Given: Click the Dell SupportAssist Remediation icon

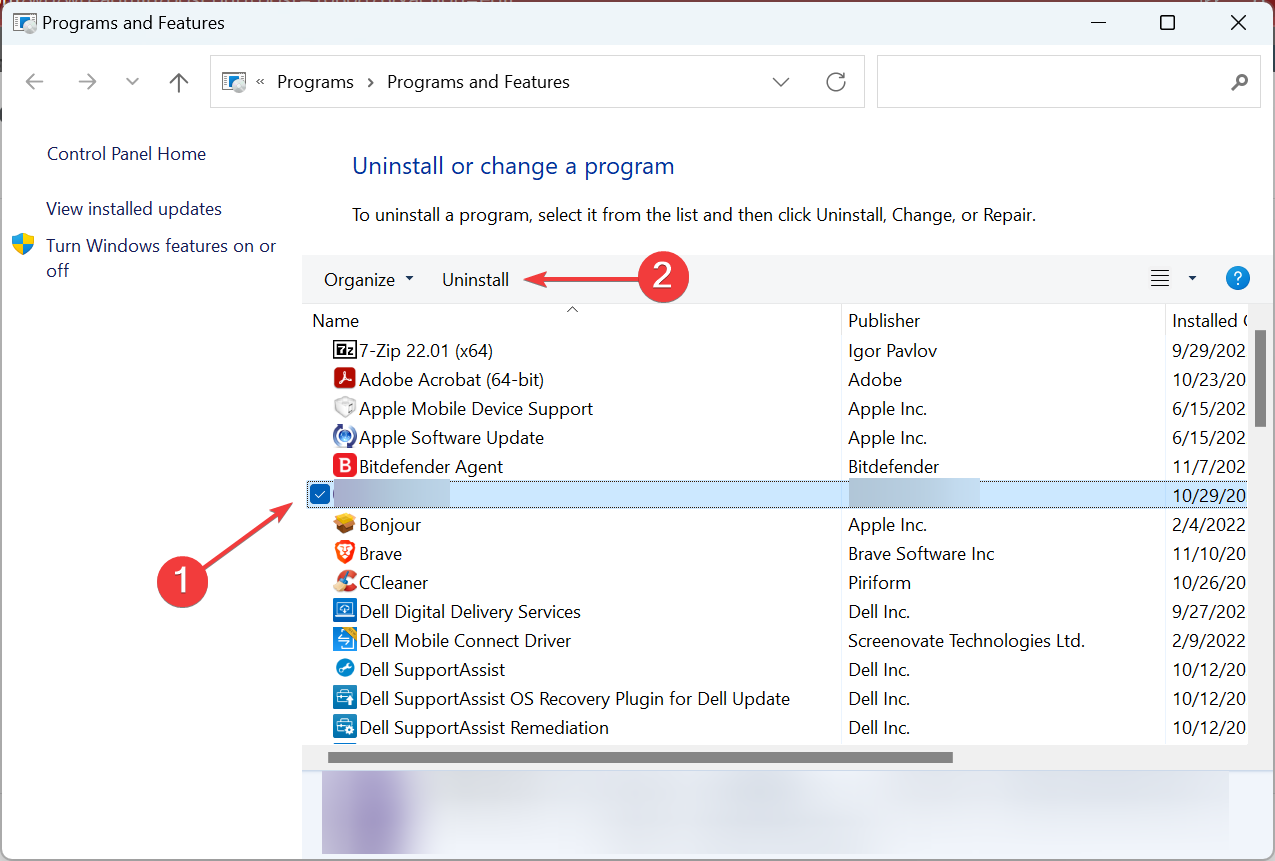Looking at the screenshot, I should [x=345, y=727].
